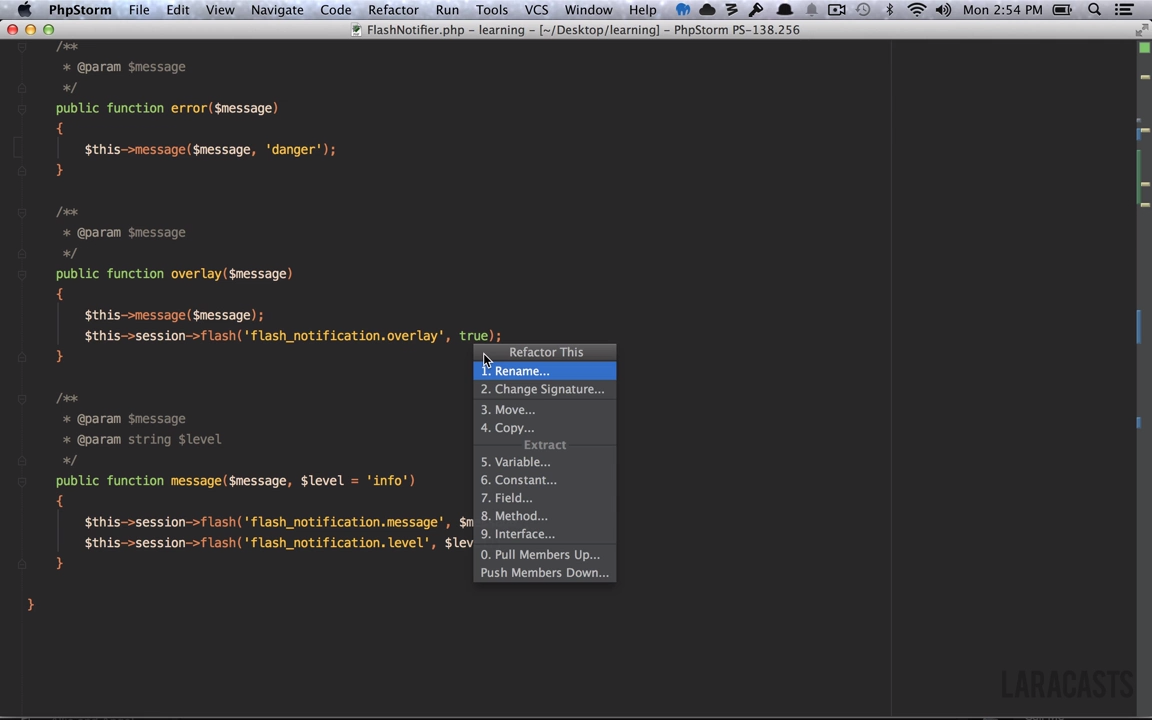Image resolution: width=1152 pixels, height=720 pixels.
Task: Click the true argument in flash call
Action: pyautogui.click(x=474, y=336)
